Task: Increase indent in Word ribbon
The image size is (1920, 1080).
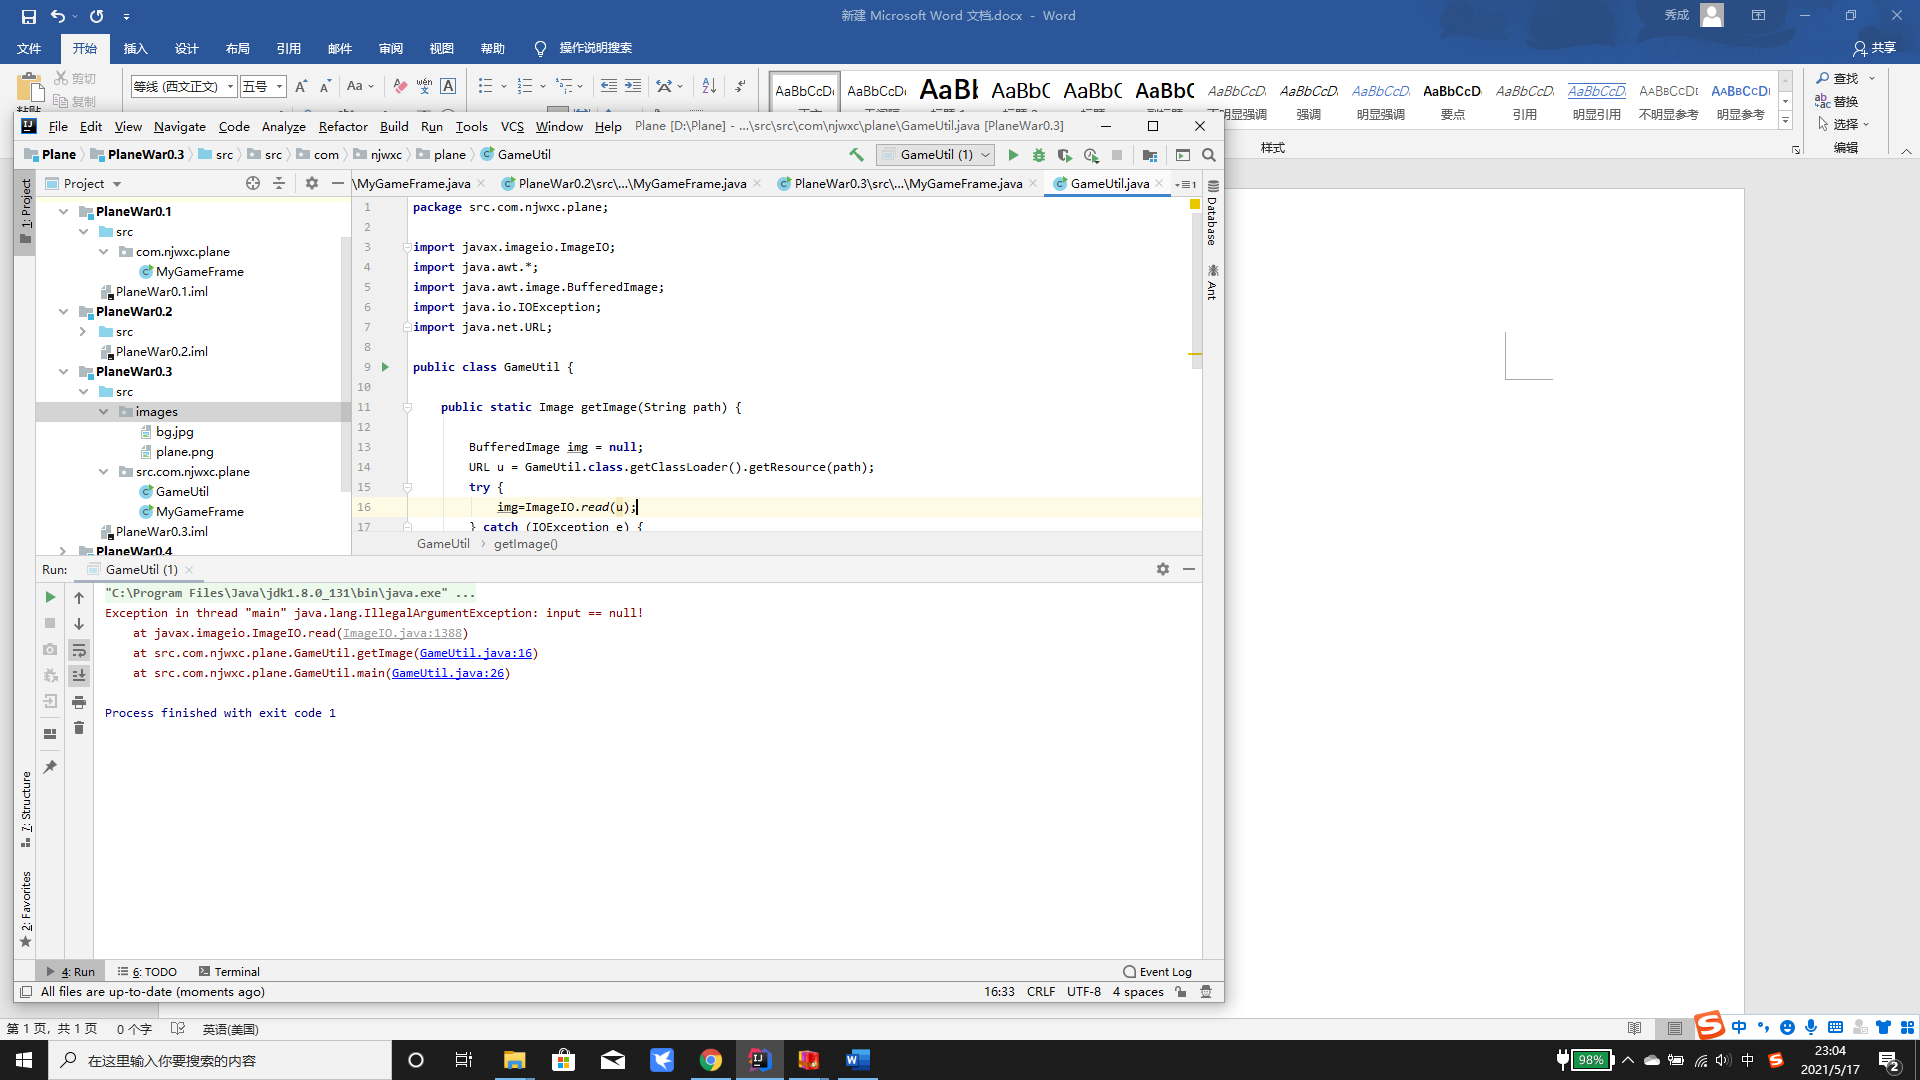Action: [633, 86]
